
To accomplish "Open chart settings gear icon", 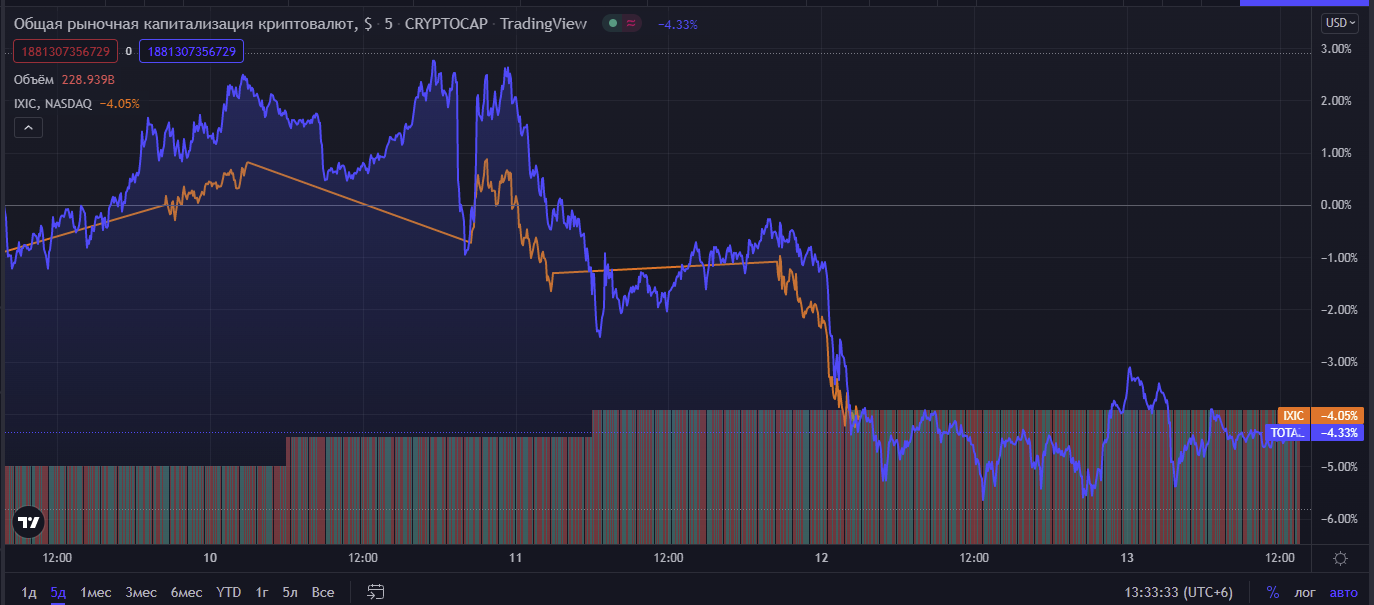I will point(1340,558).
